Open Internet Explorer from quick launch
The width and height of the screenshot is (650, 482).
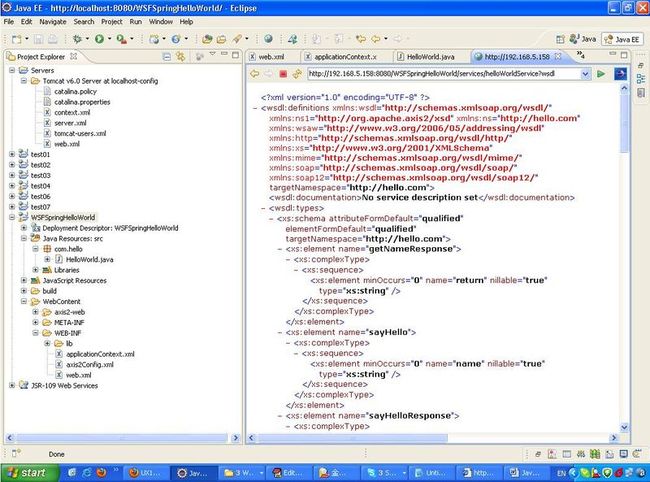87,472
